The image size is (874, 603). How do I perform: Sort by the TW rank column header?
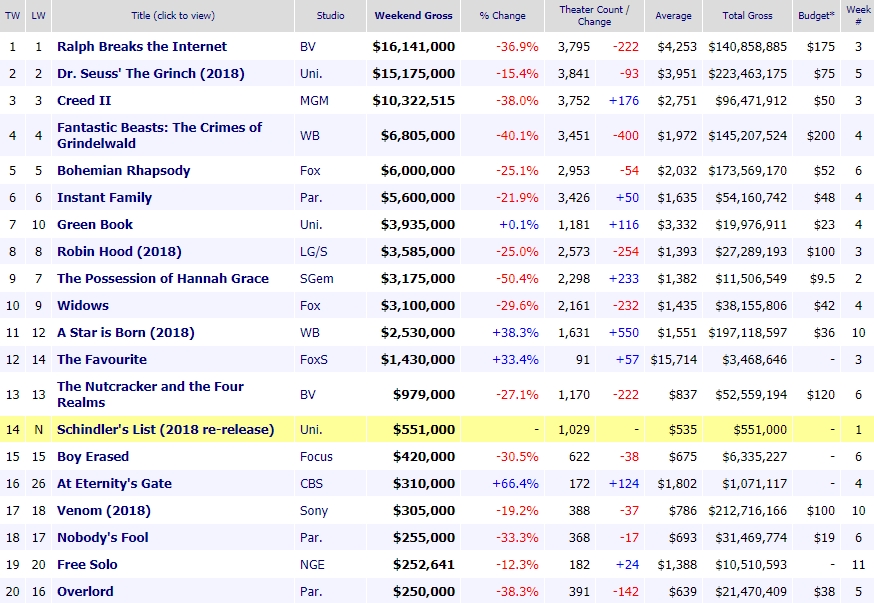point(12,16)
